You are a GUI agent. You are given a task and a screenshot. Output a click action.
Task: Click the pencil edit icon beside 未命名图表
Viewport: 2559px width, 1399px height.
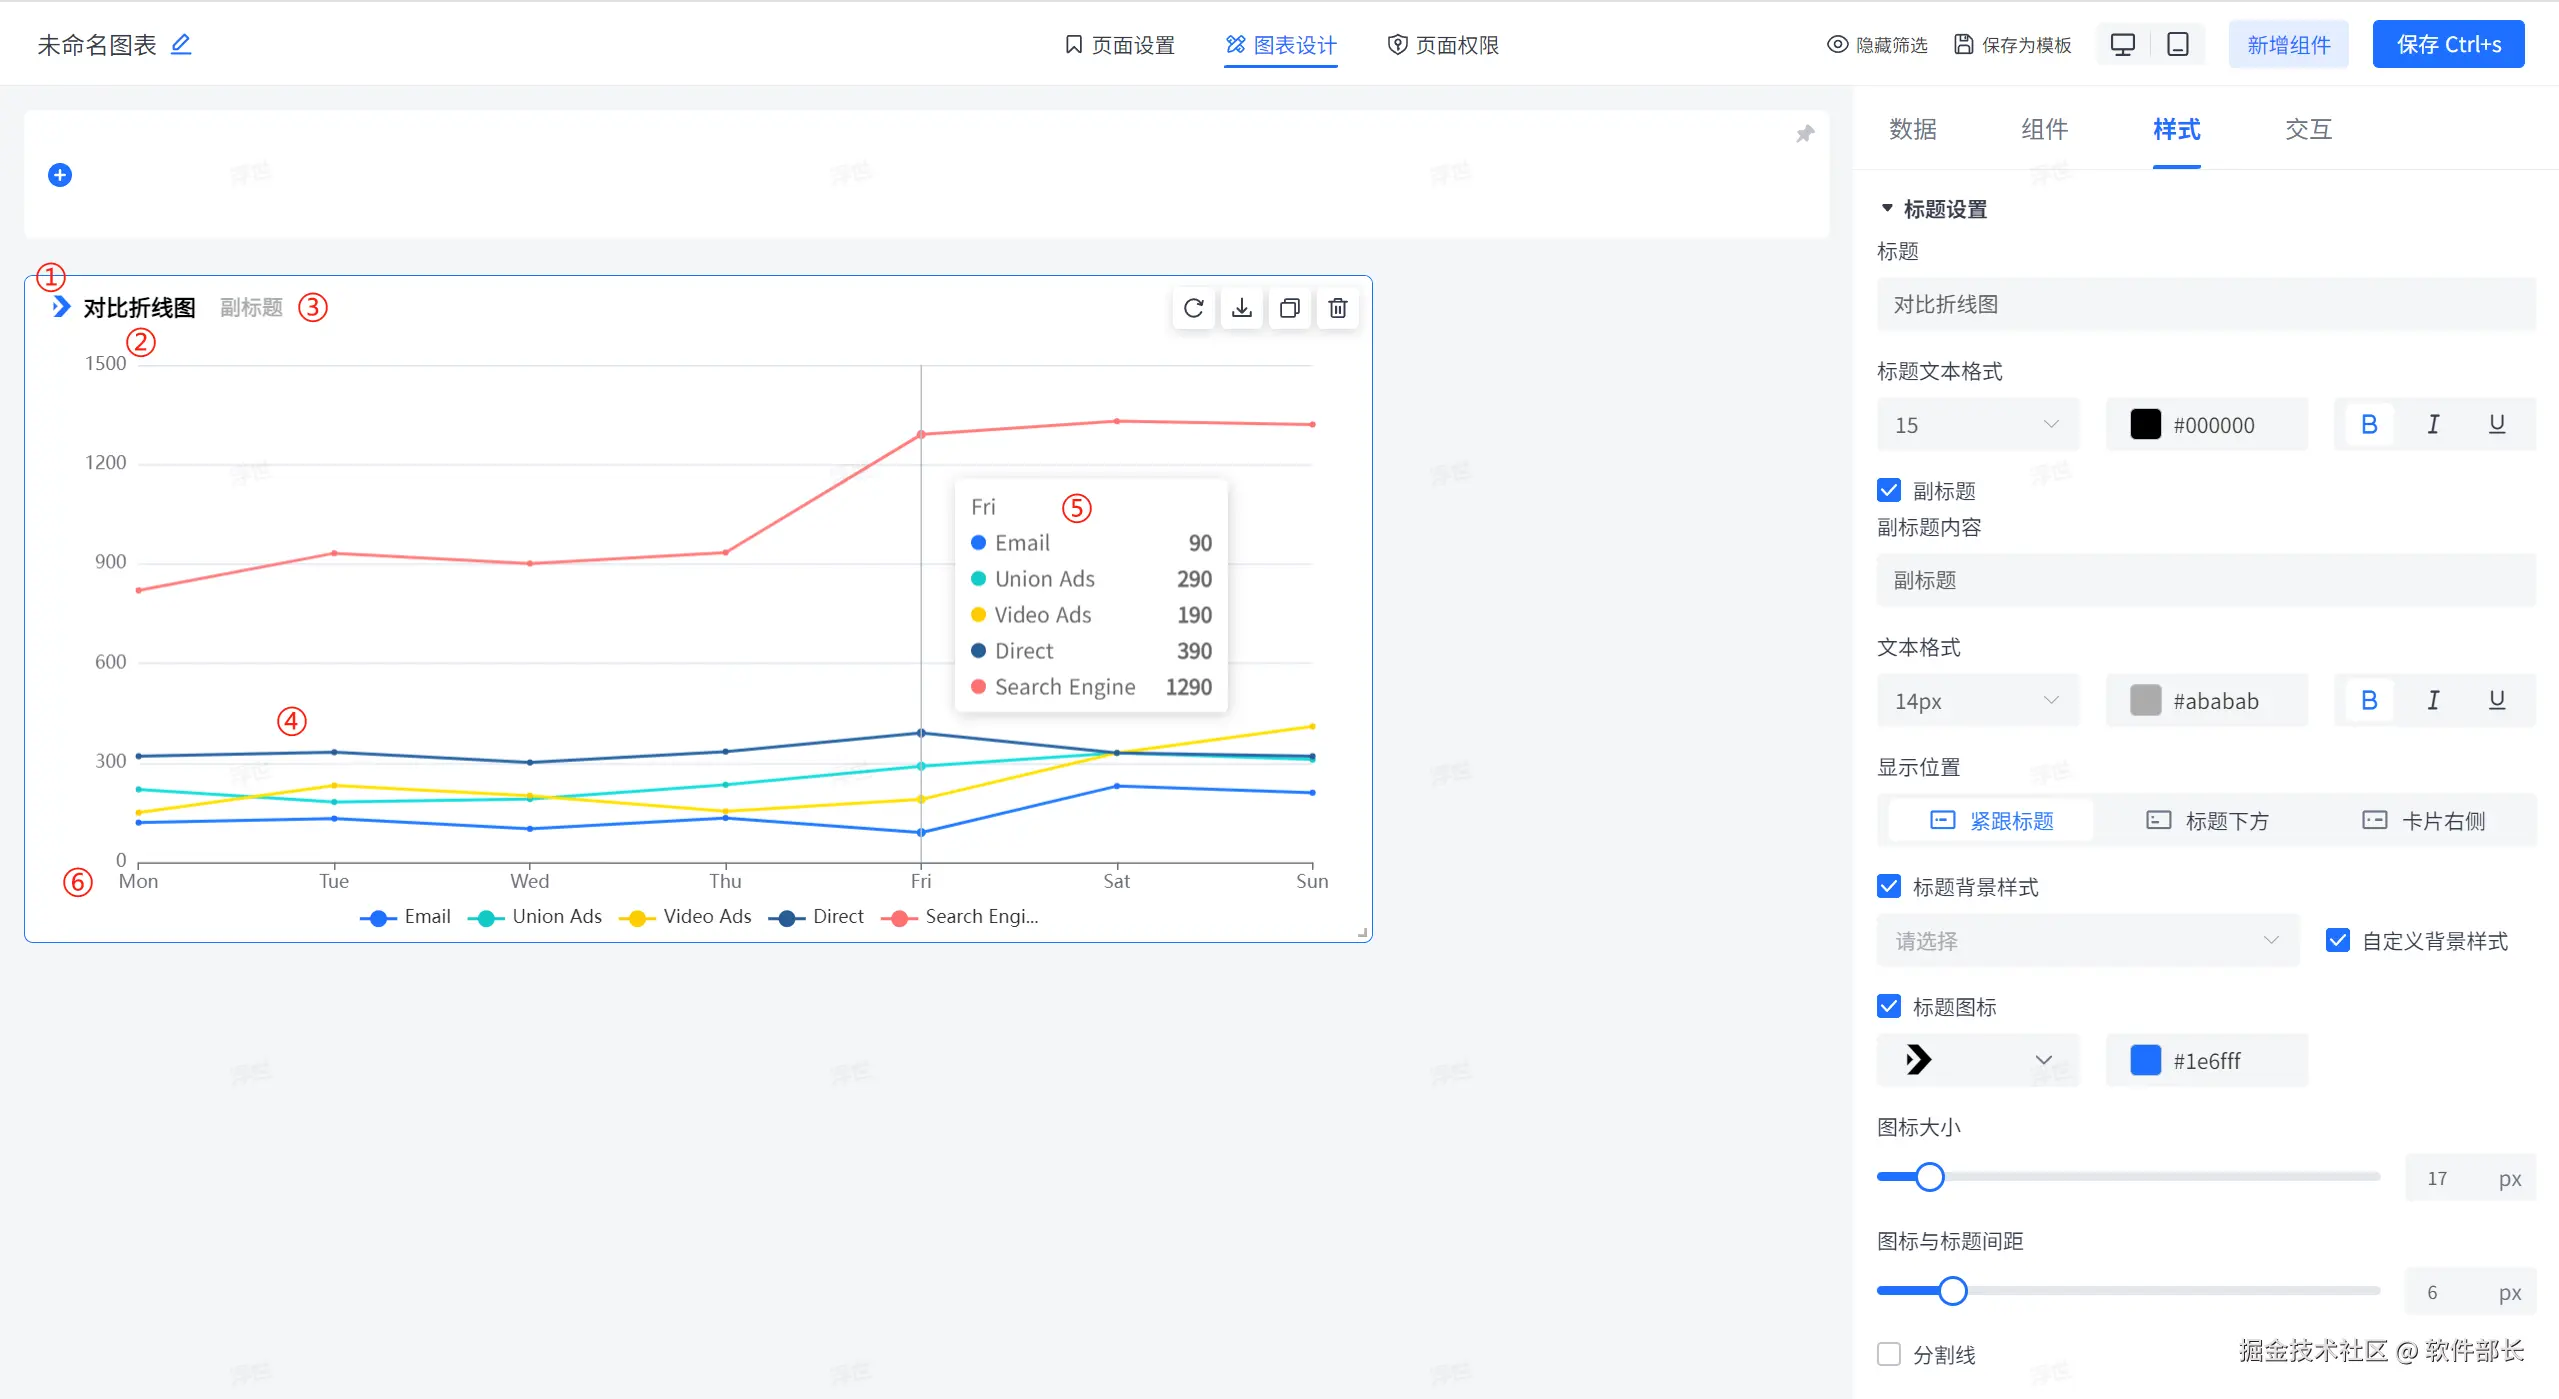coord(181,44)
